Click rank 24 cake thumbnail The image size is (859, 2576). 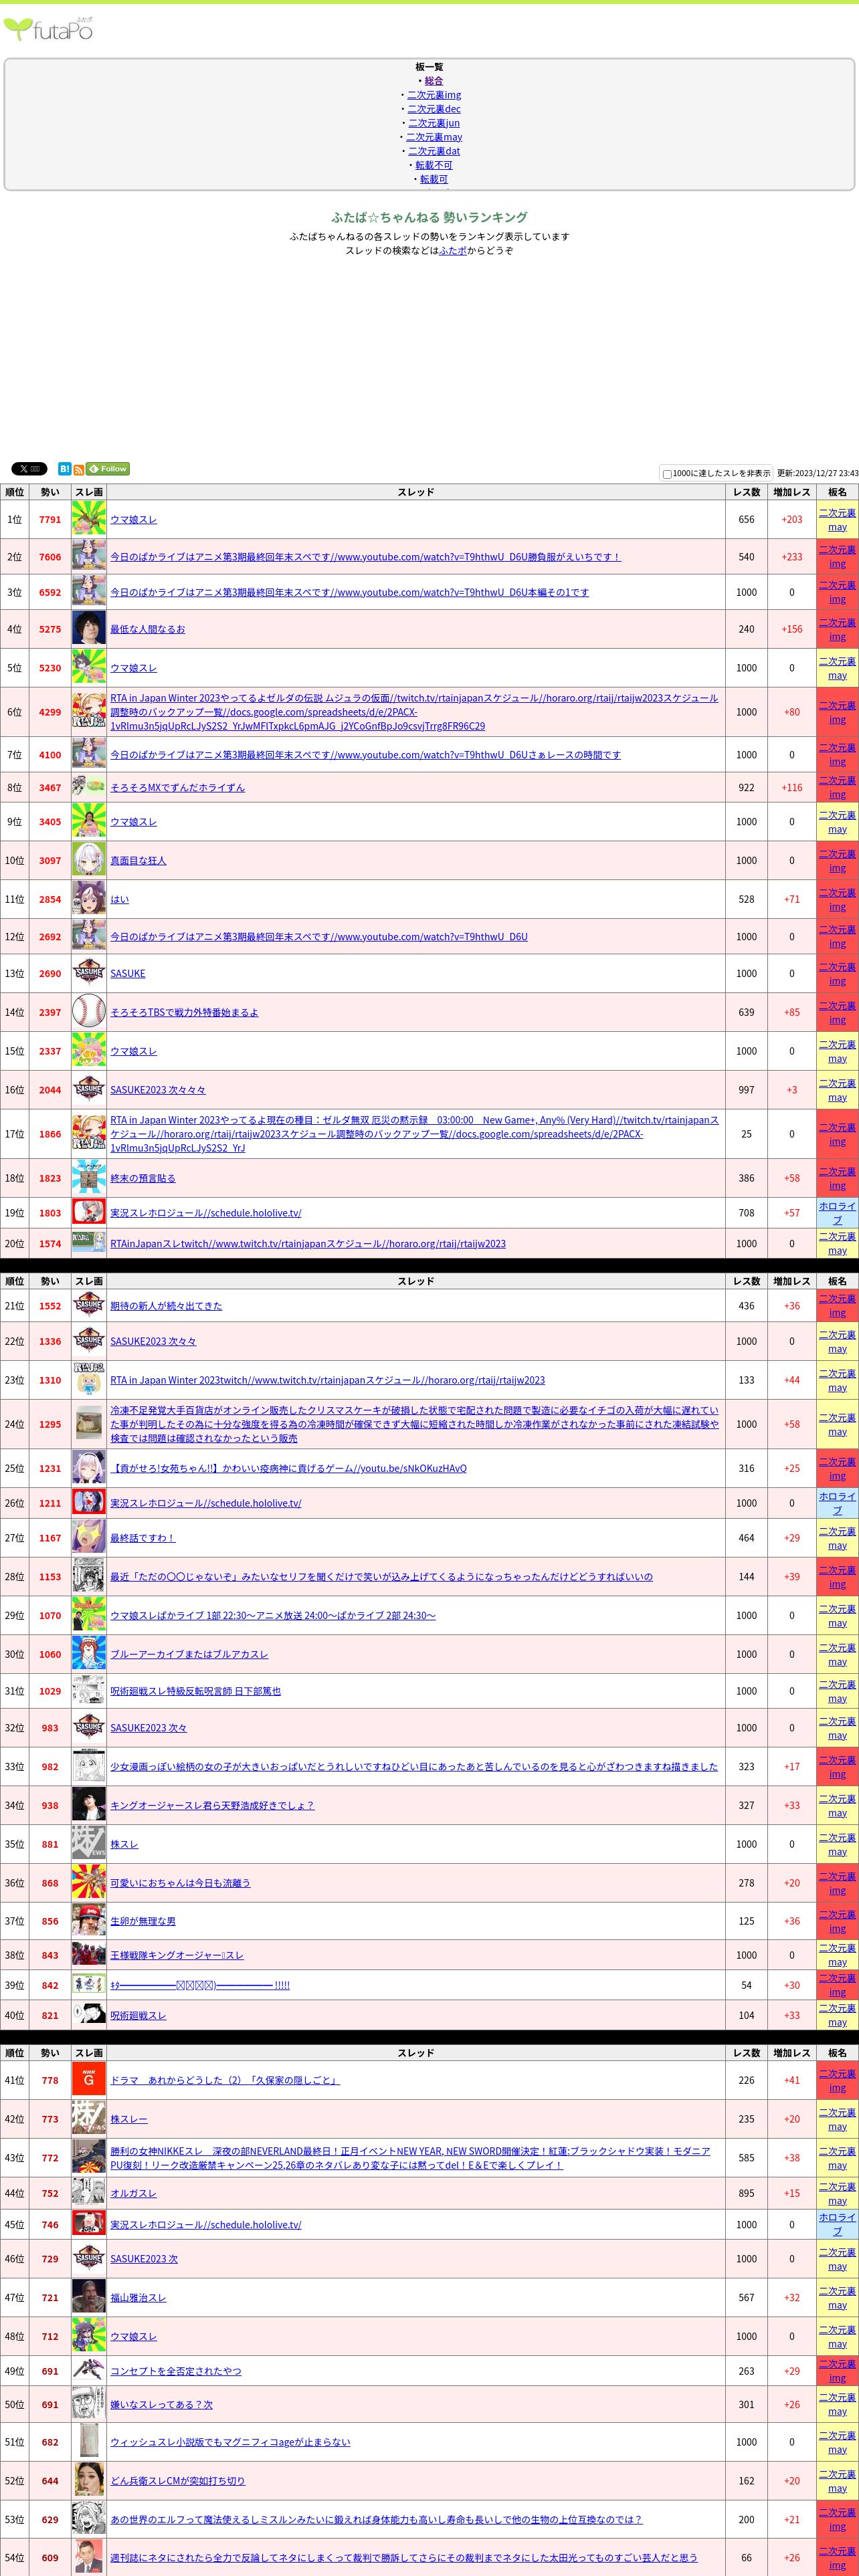click(89, 1423)
